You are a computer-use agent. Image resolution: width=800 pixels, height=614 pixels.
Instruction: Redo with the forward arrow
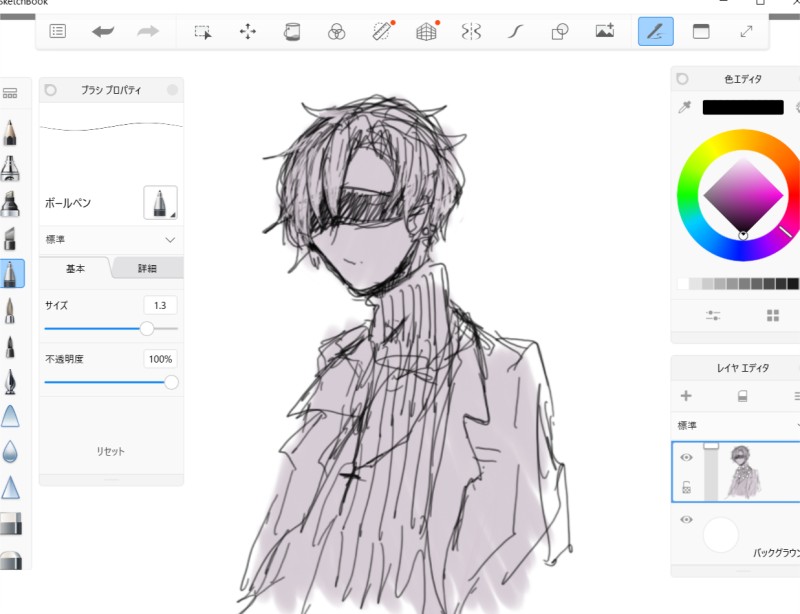148,32
